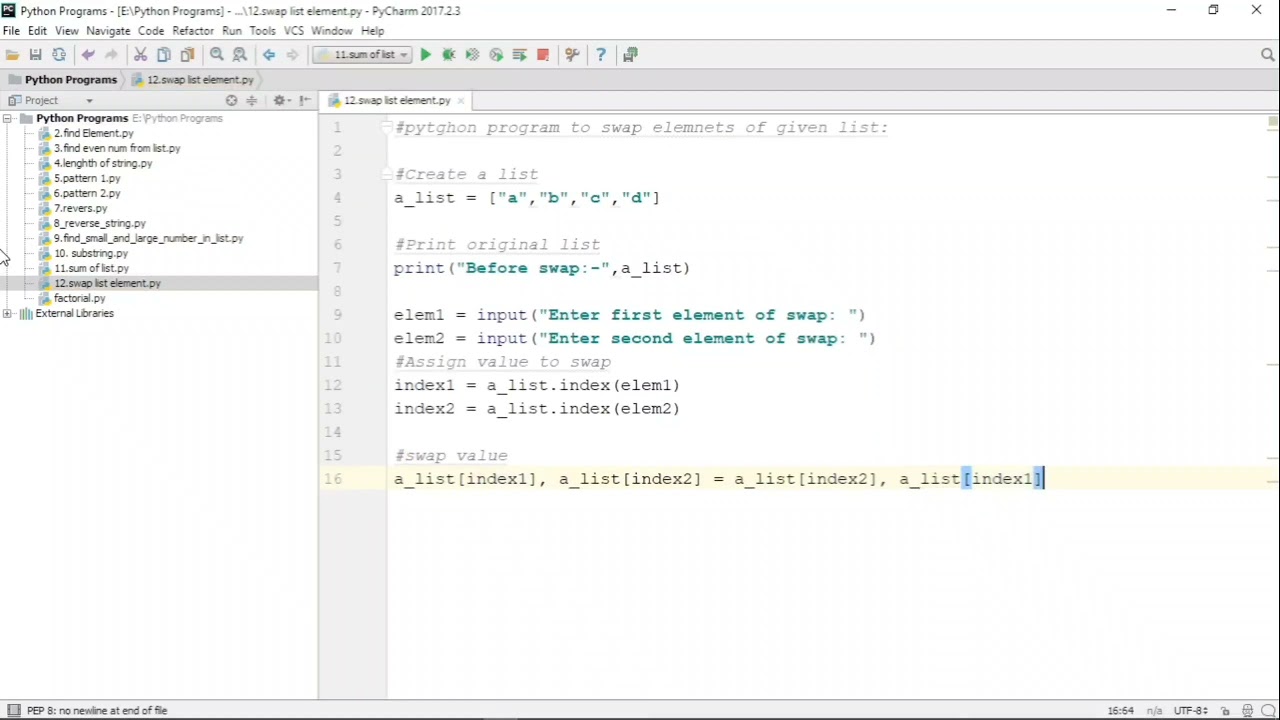Click the Replace magnifier icon
The width and height of the screenshot is (1280, 720).
click(x=239, y=55)
